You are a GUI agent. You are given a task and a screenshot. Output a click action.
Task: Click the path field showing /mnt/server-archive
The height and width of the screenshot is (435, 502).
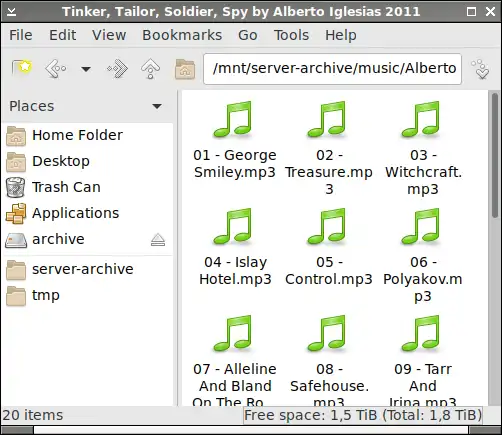(x=332, y=69)
